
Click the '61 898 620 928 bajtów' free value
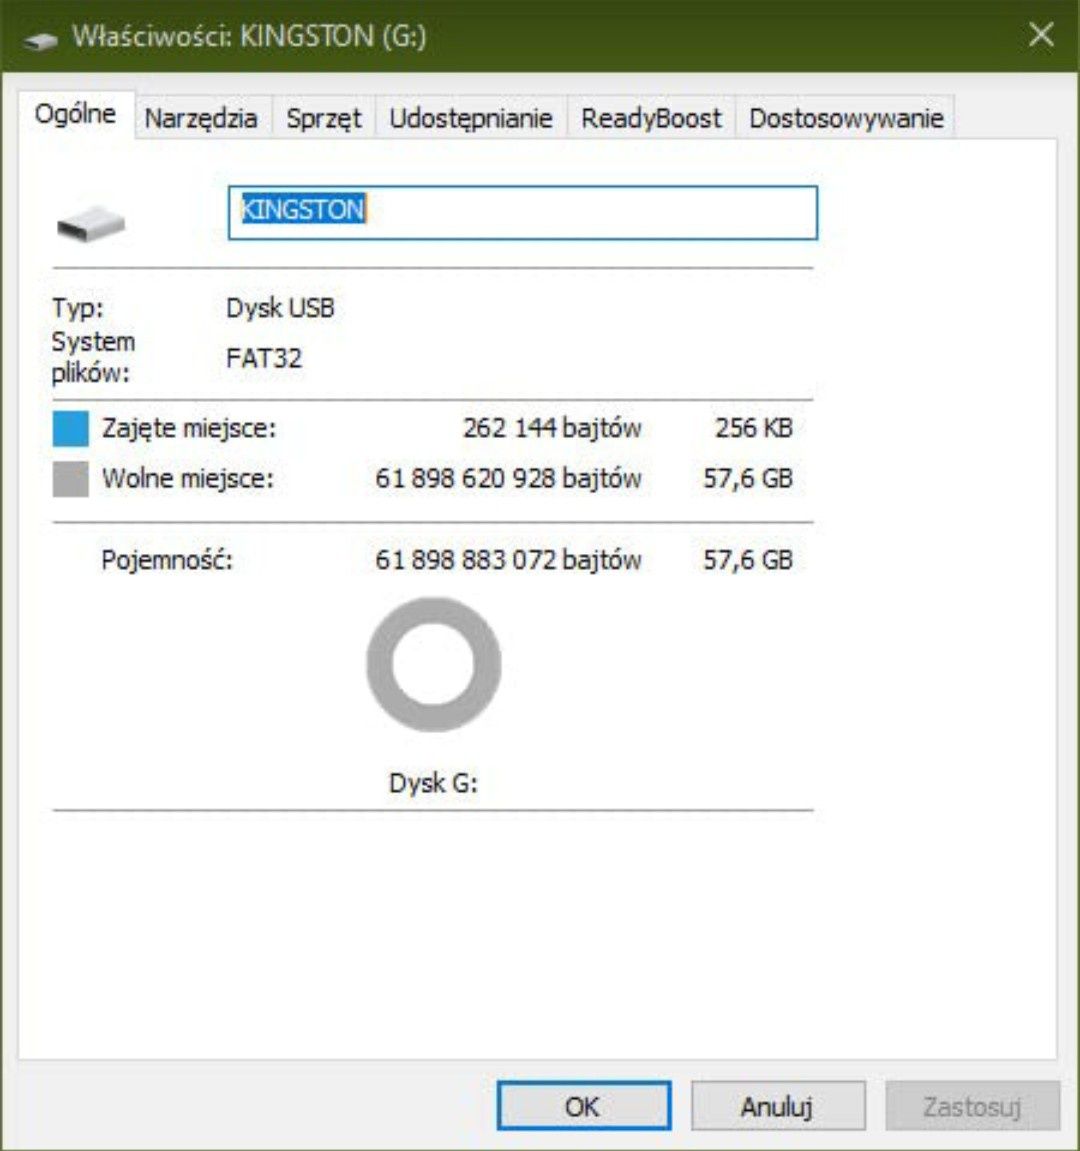click(508, 478)
